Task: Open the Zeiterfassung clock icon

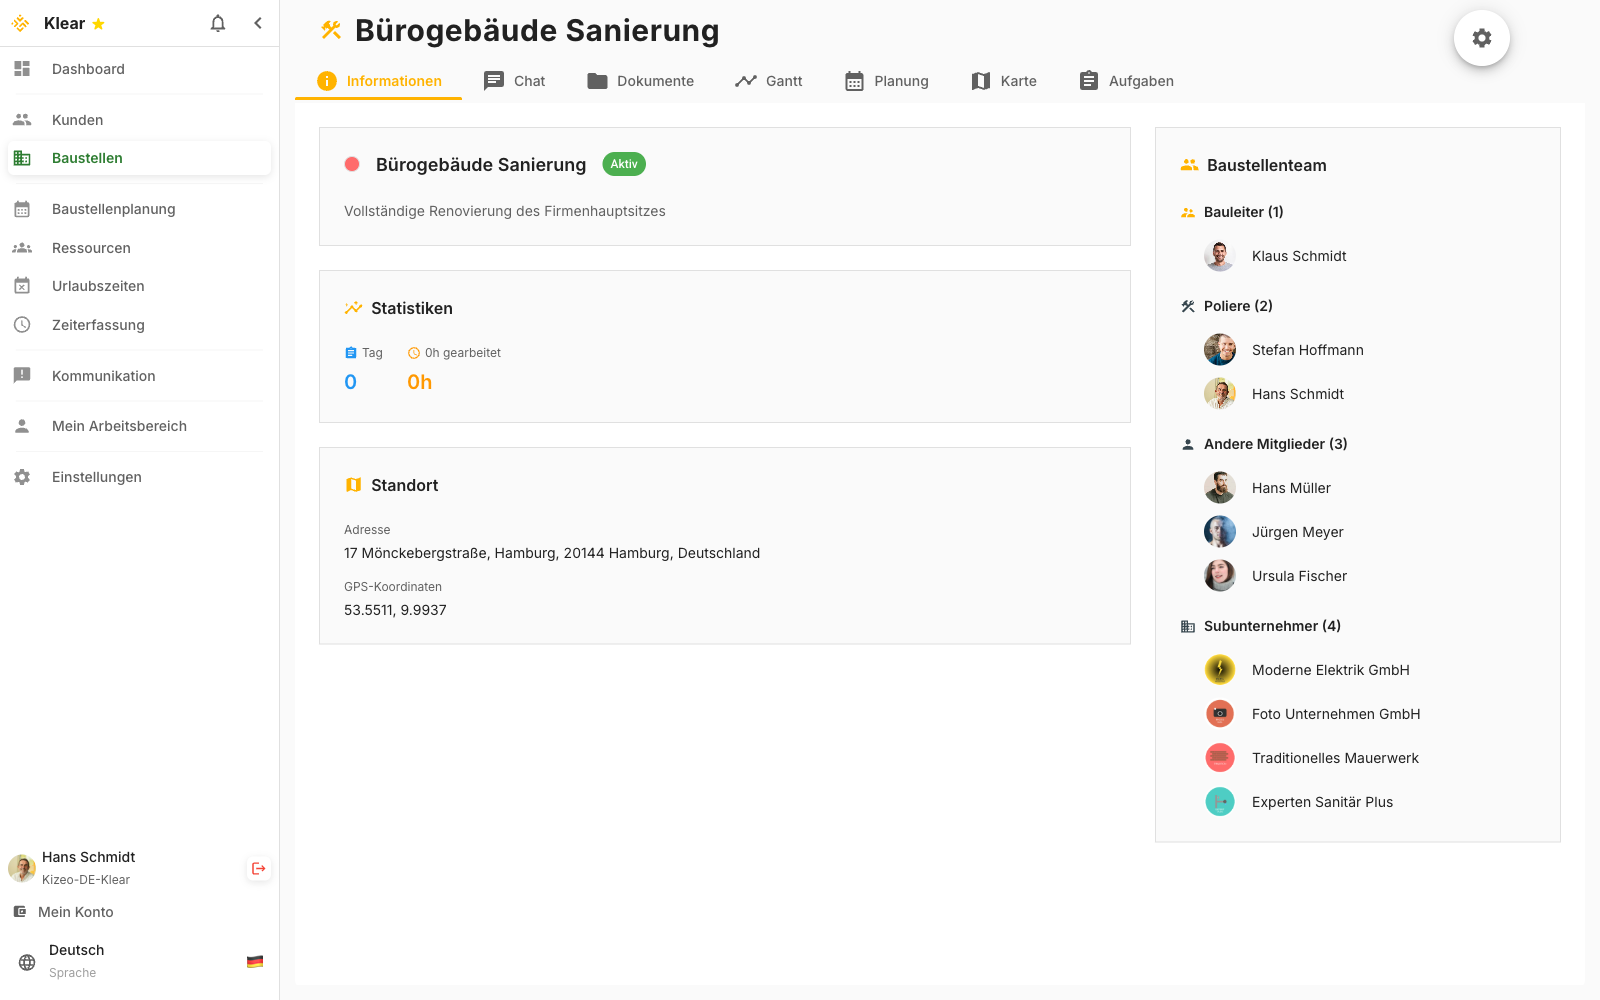Action: [23, 324]
